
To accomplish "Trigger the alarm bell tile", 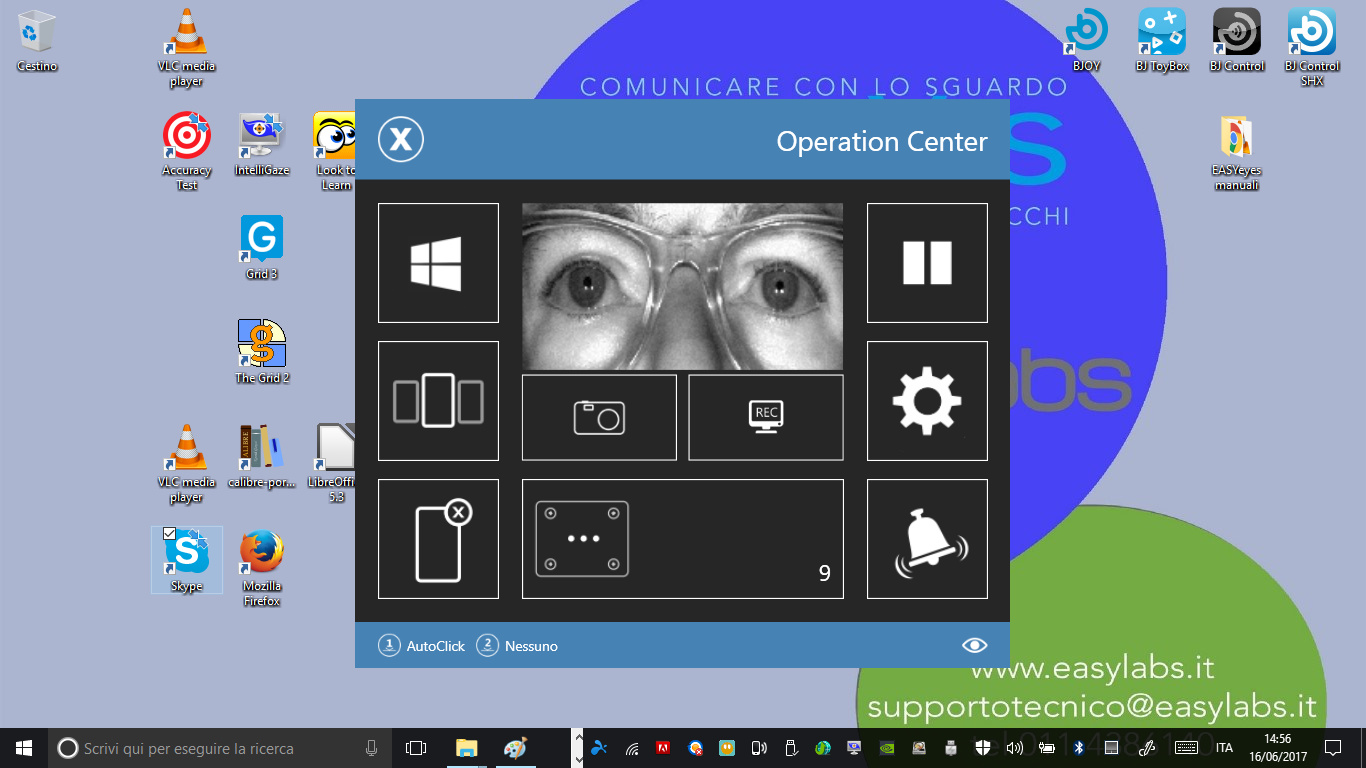I will (x=927, y=539).
